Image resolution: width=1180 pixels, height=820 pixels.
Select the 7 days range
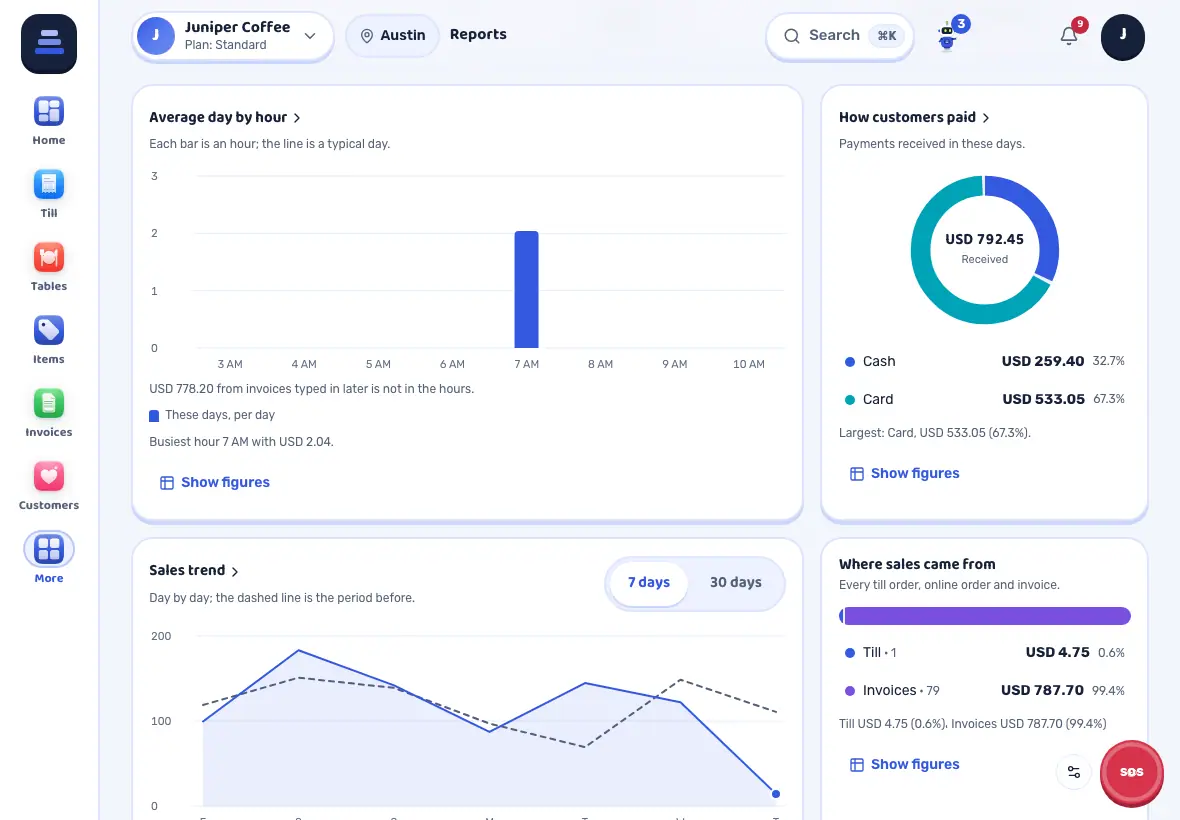tap(649, 582)
